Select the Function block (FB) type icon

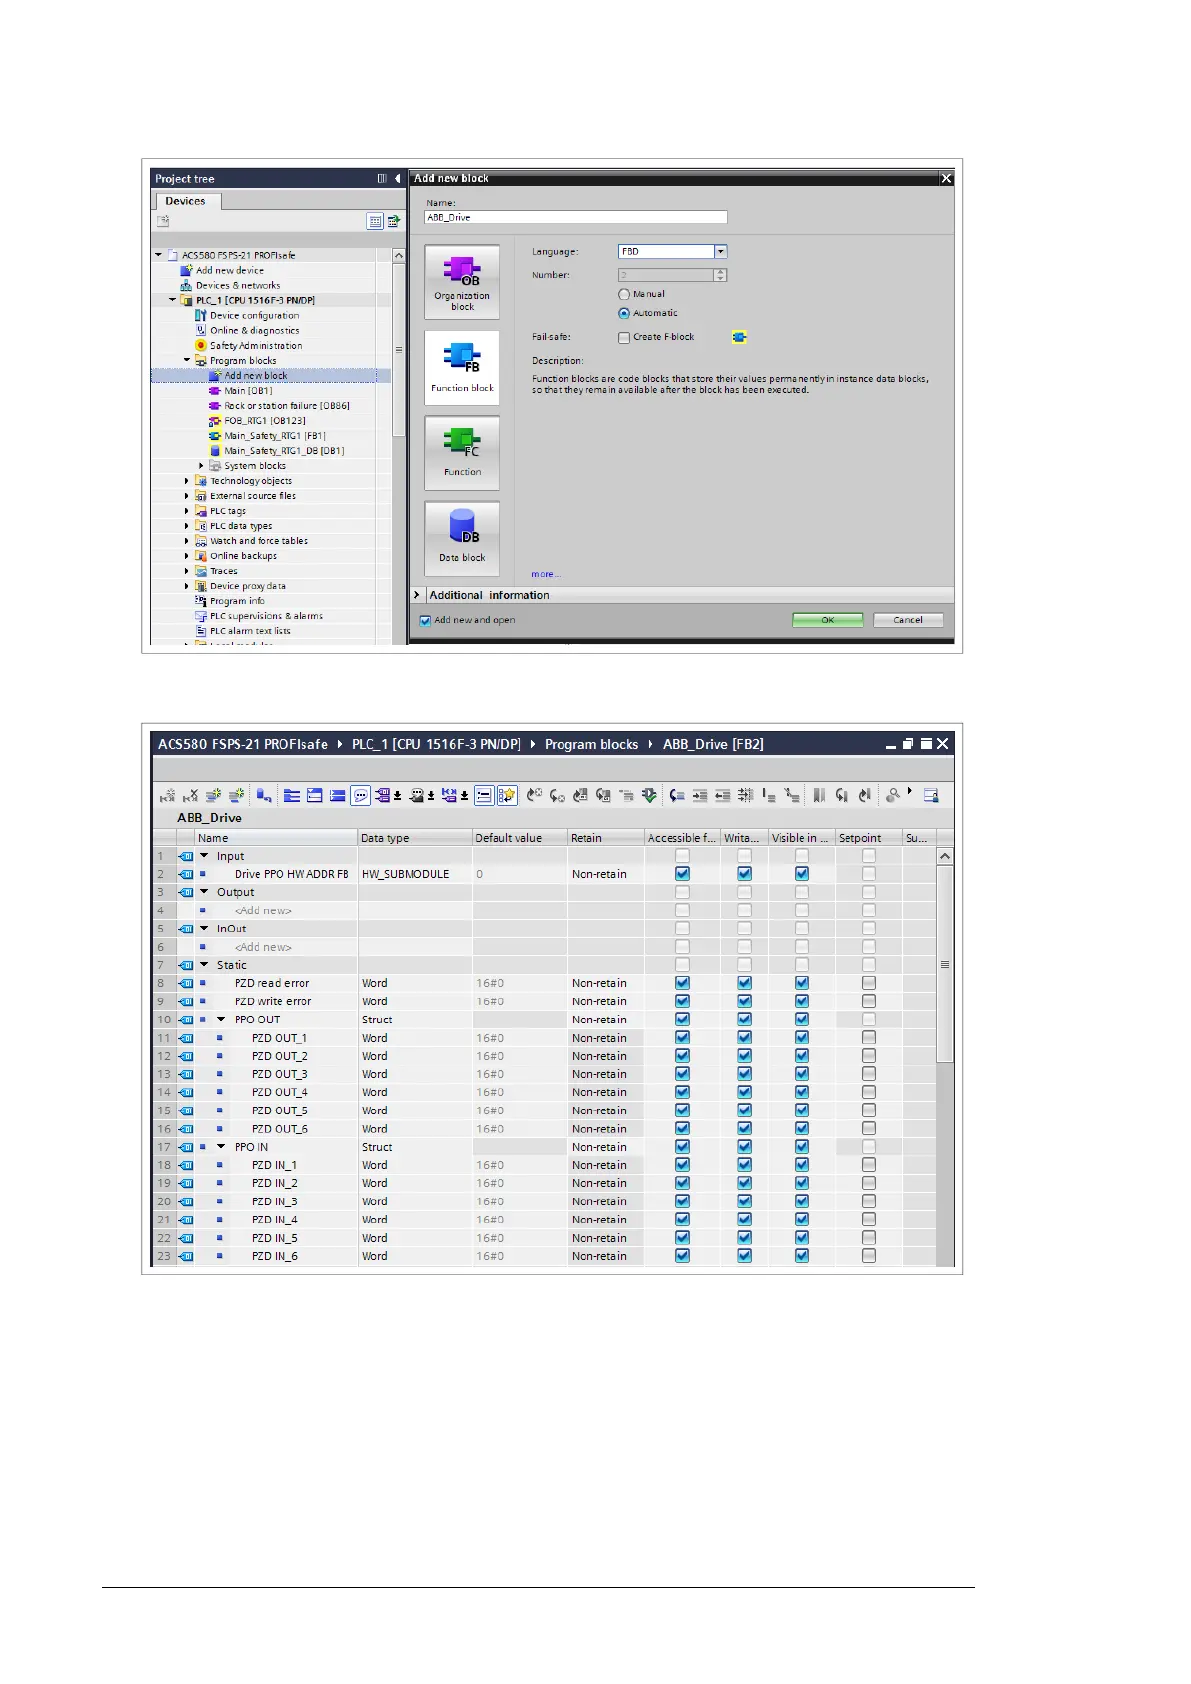pyautogui.click(x=462, y=367)
